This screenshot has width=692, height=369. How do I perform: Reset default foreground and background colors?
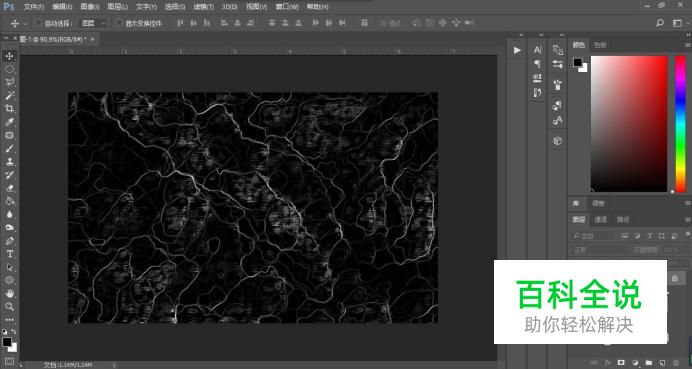pos(5,331)
